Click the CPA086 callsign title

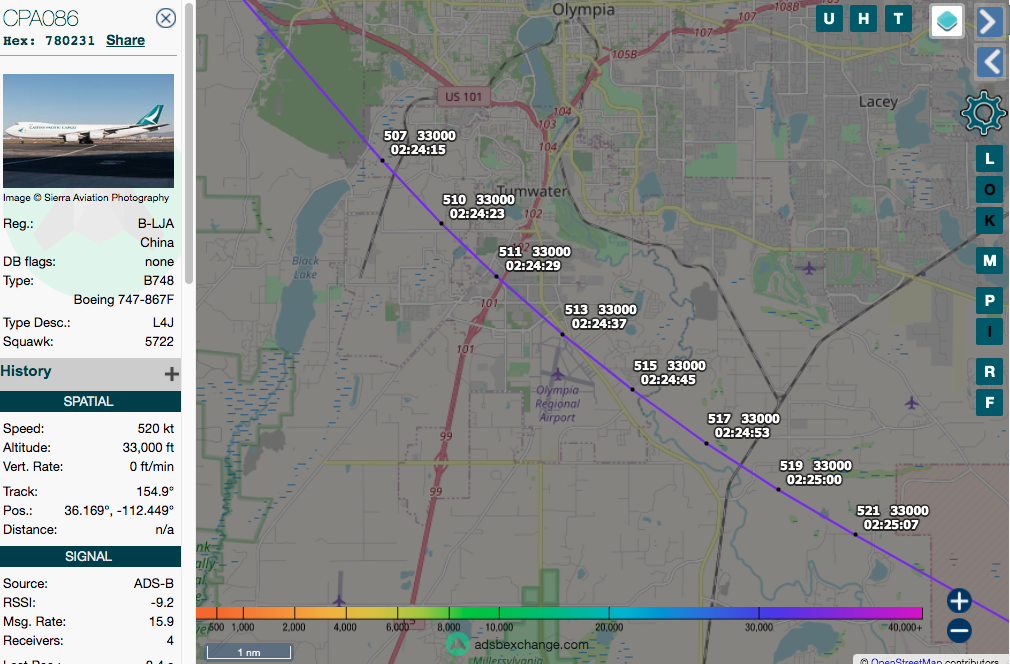click(41, 18)
